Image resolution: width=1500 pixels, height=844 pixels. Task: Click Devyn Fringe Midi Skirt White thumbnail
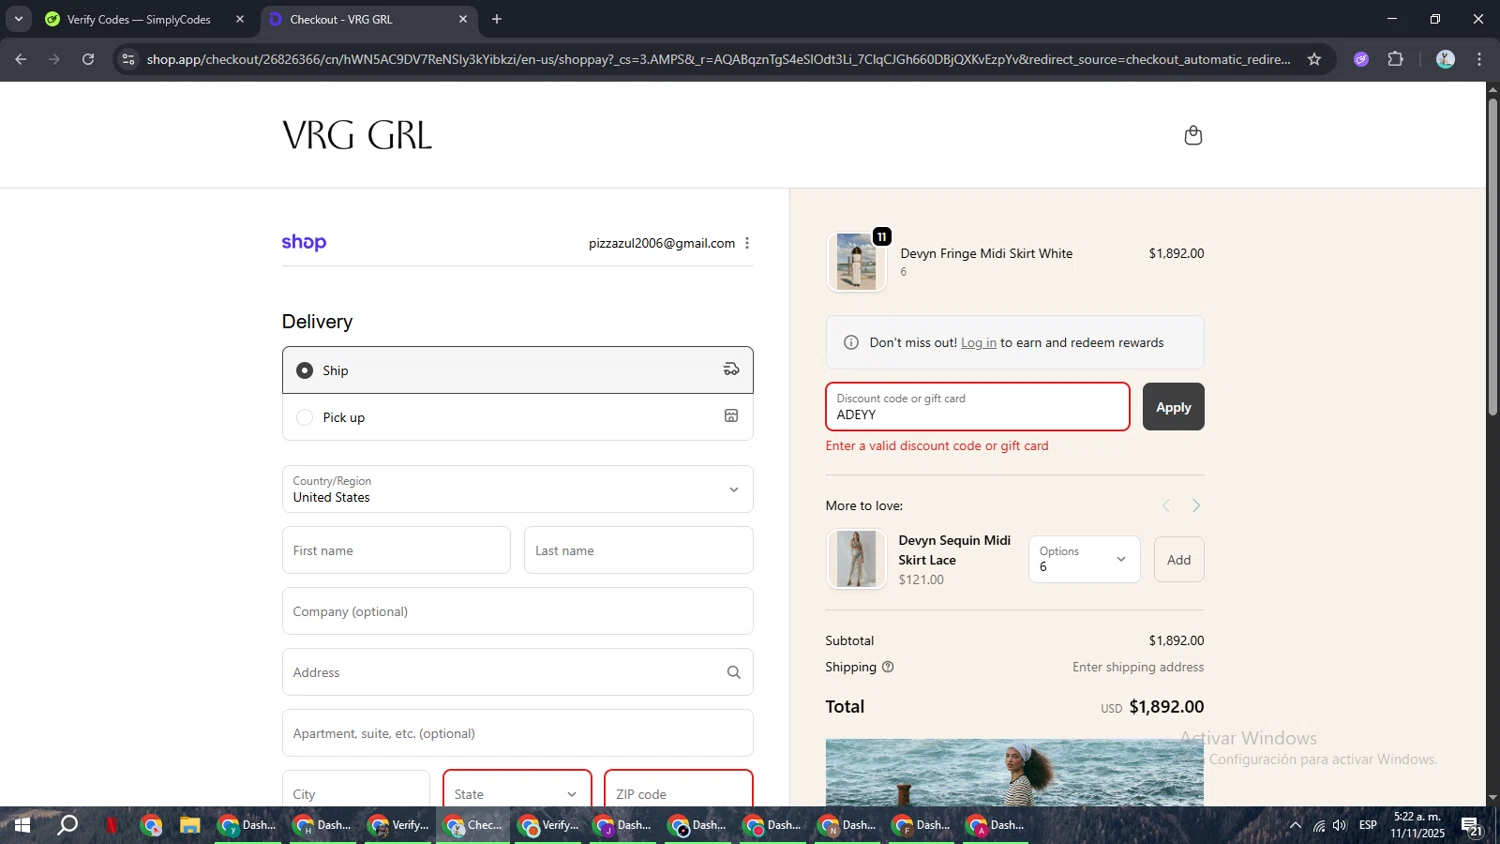click(856, 262)
